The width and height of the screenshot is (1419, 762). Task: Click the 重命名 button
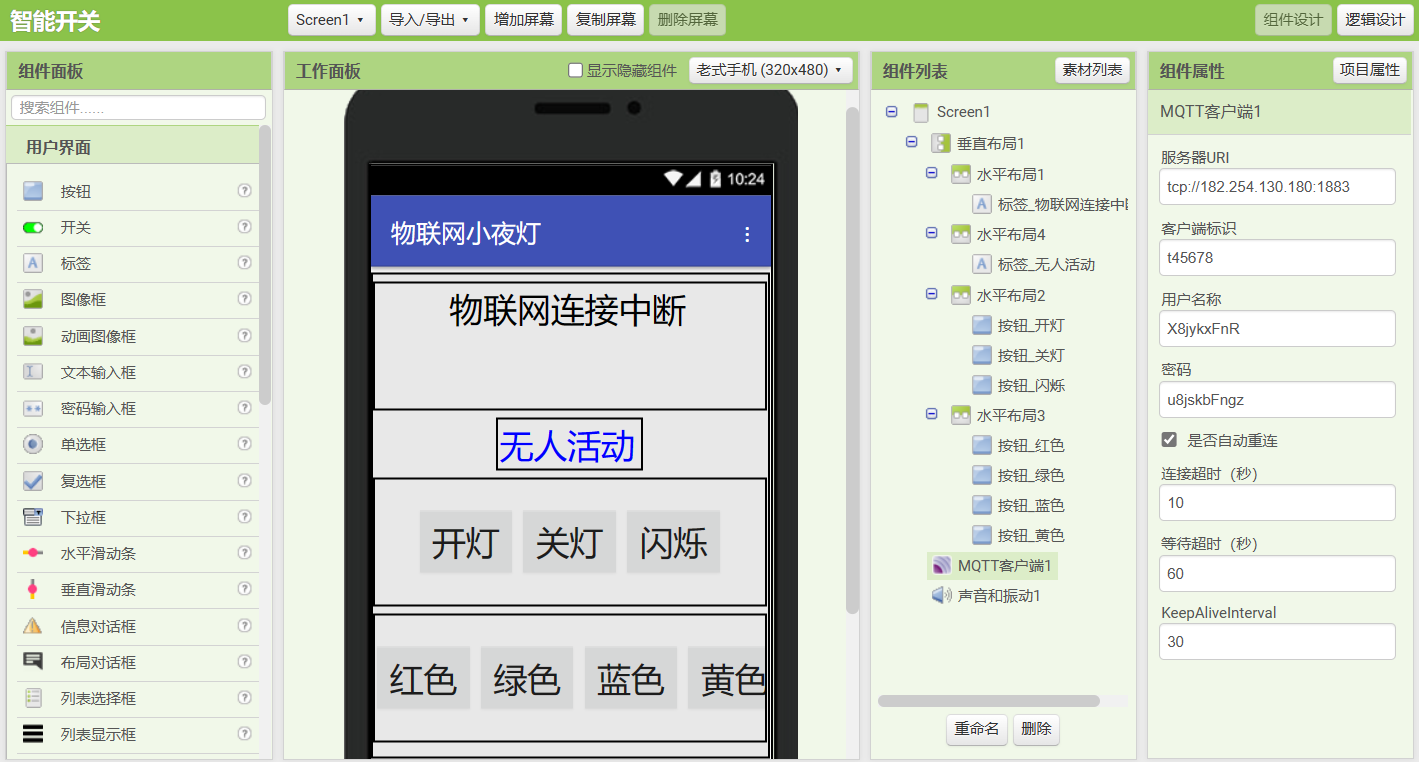click(x=976, y=729)
